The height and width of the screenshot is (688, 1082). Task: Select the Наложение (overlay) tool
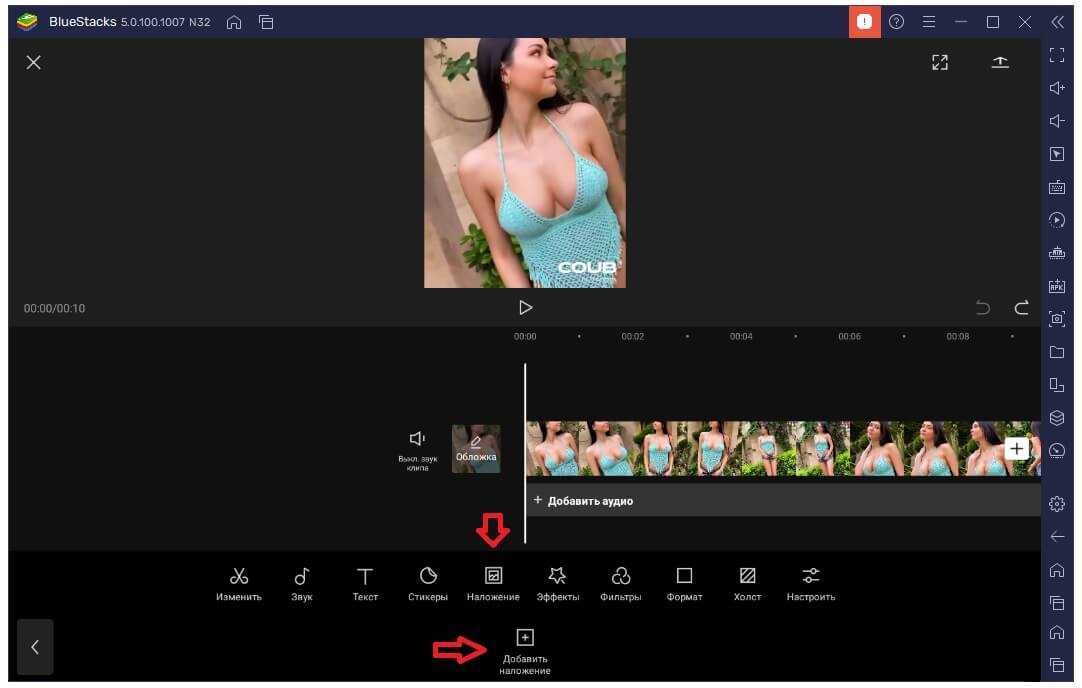[x=493, y=583]
